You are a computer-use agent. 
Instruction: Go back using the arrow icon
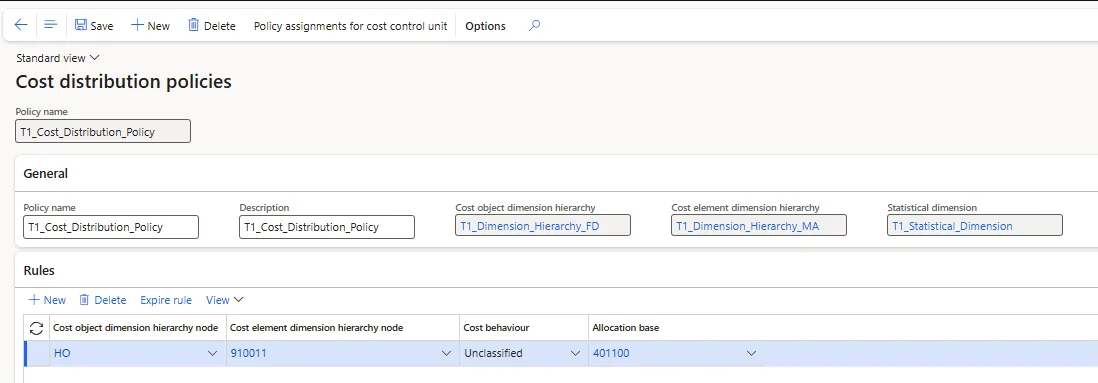[x=21, y=25]
